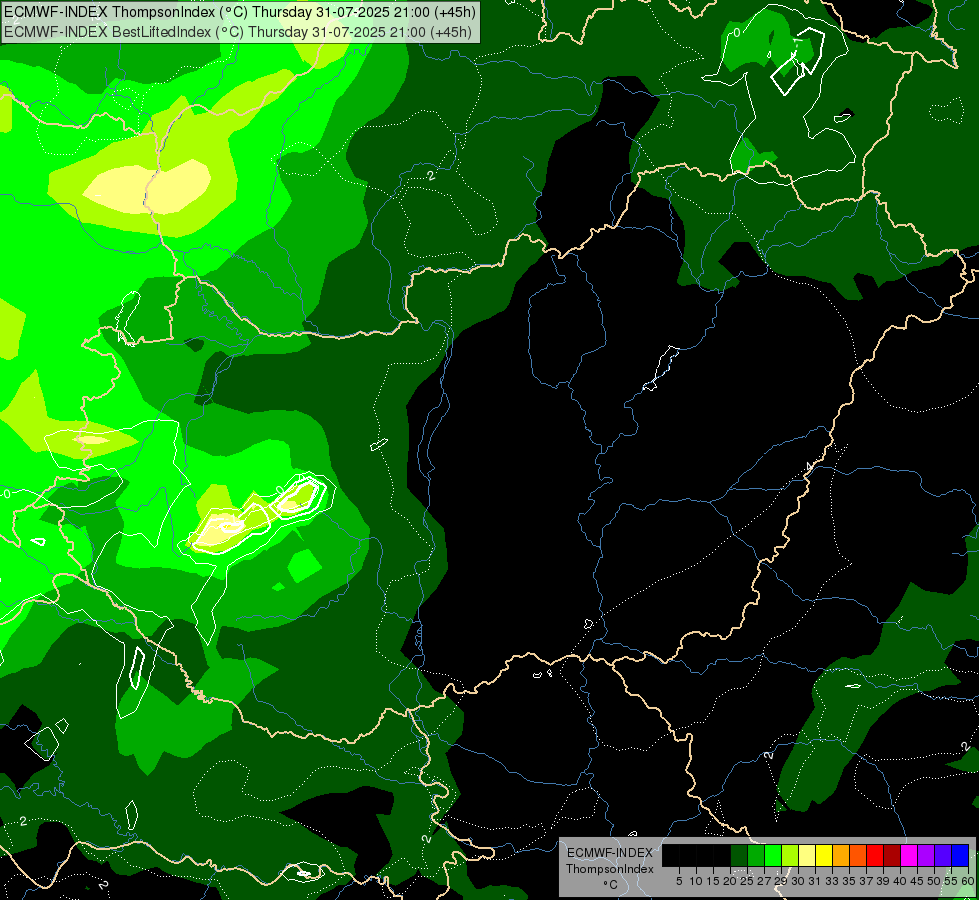Click the bright red 37–39 legend swatch

[x=875, y=855]
